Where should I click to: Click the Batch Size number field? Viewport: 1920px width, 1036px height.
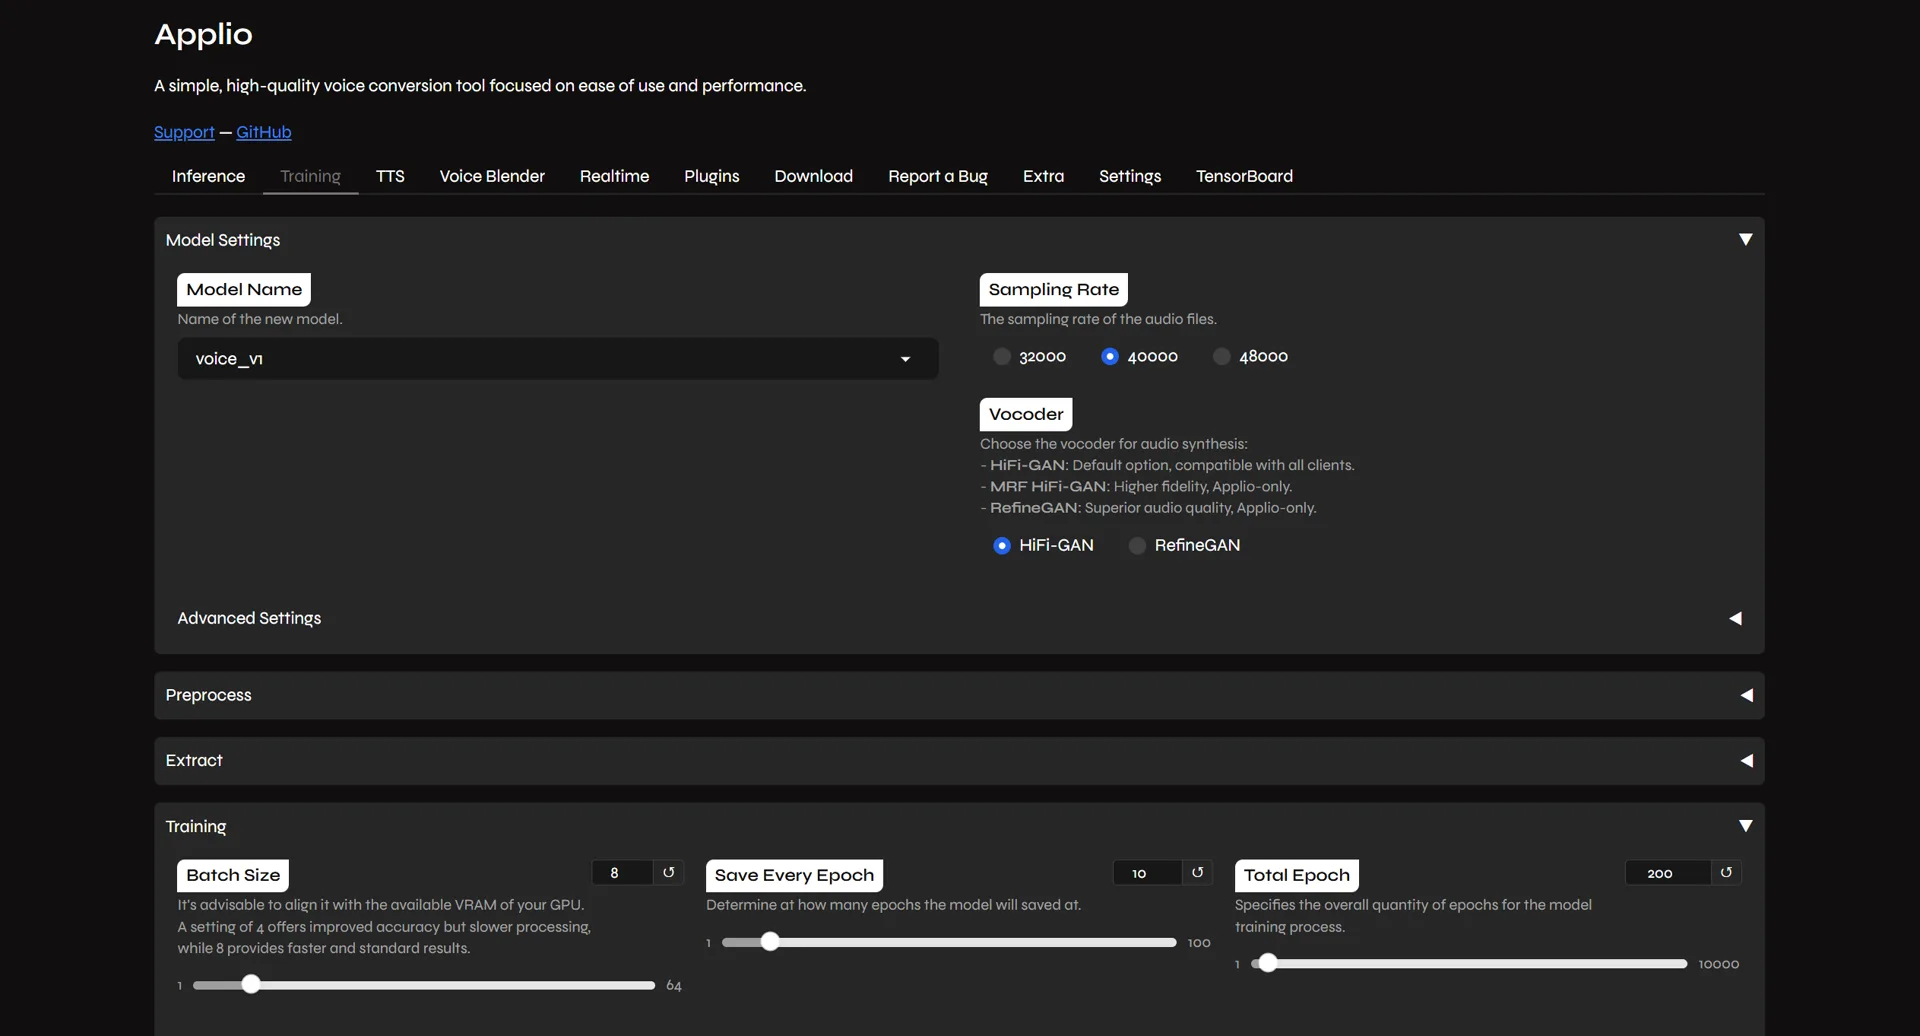click(x=622, y=873)
